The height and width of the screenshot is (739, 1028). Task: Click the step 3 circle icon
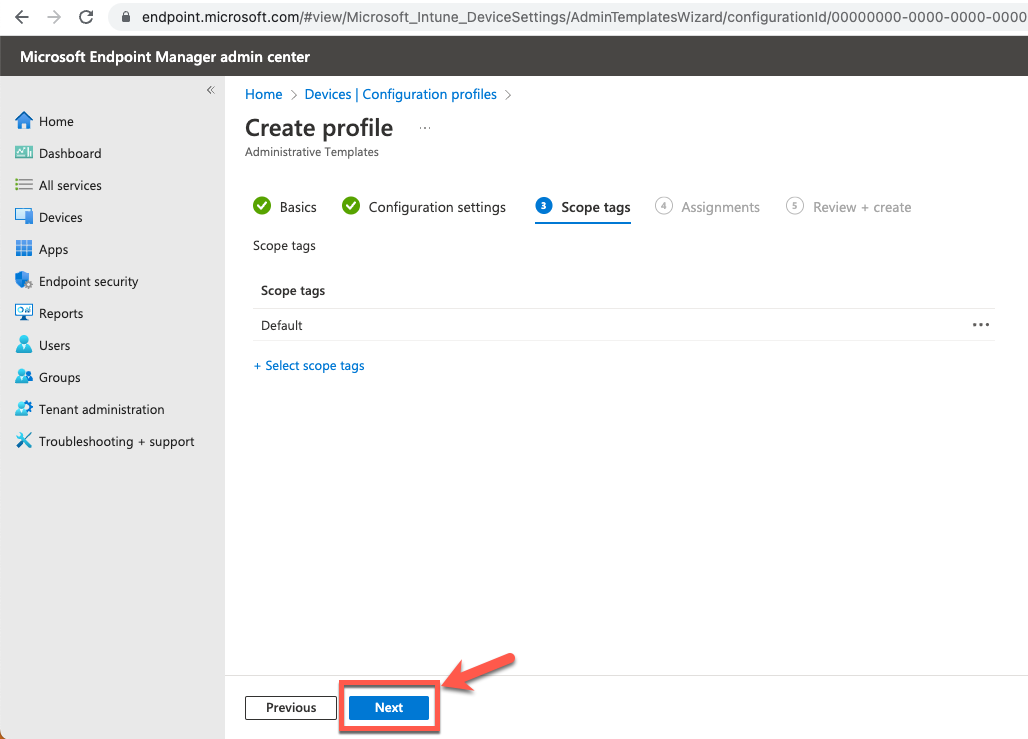coord(544,206)
